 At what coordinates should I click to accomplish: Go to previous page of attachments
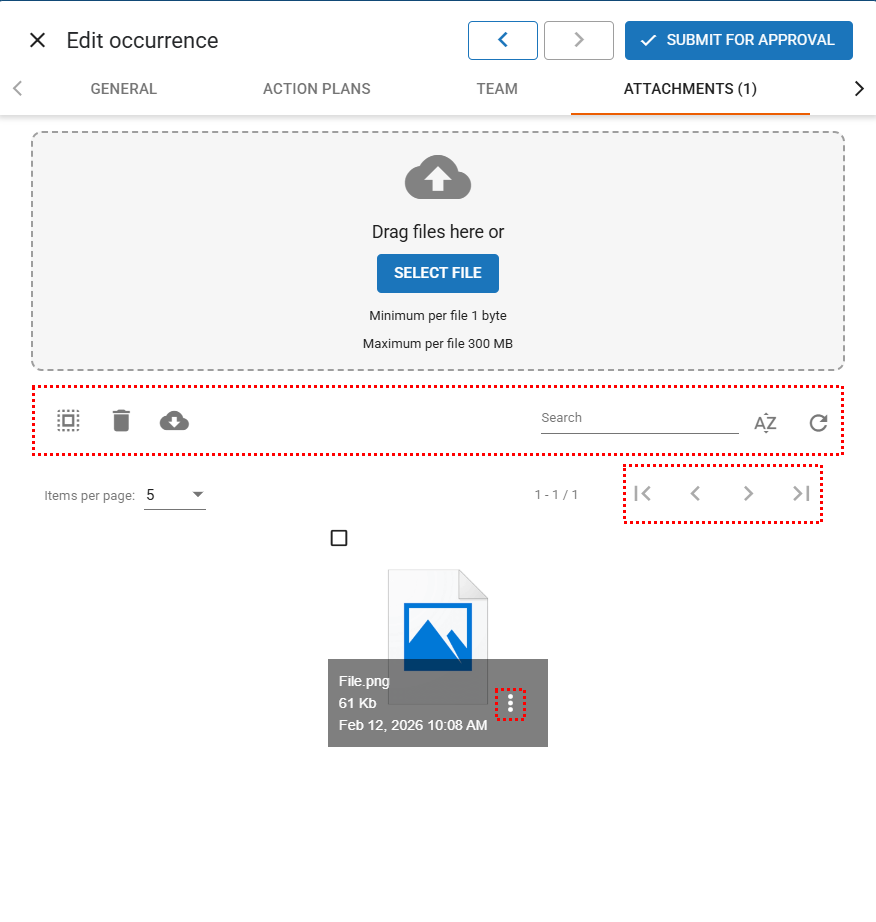pyautogui.click(x=695, y=493)
